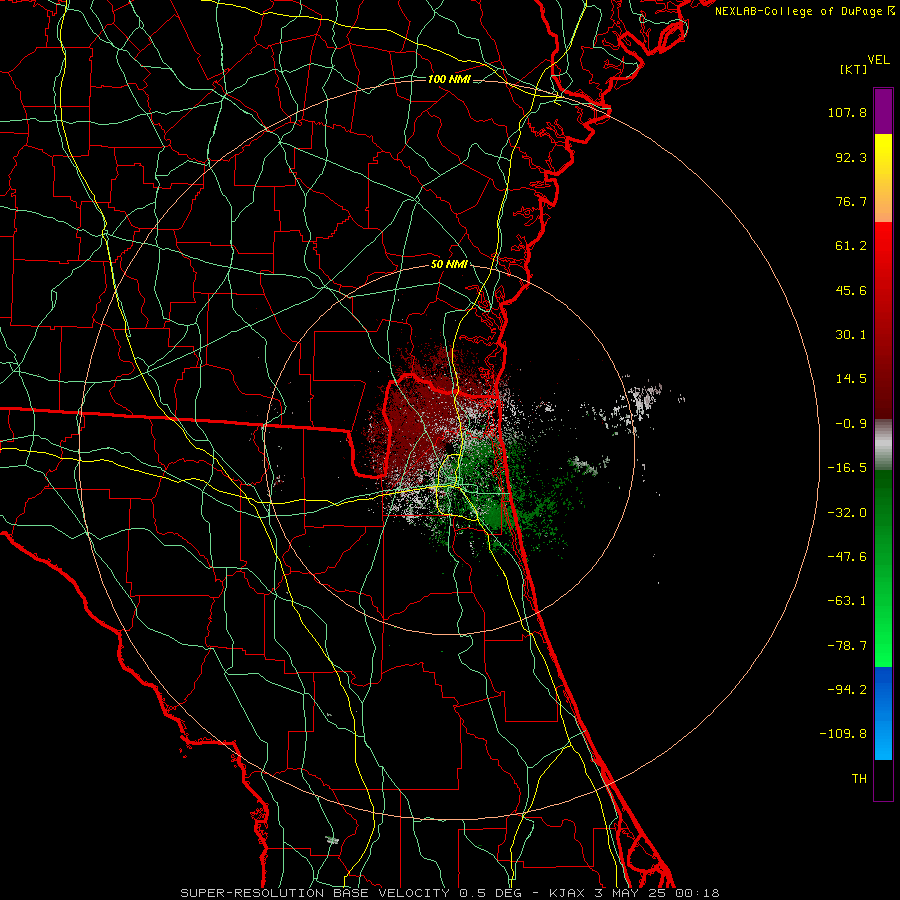Select the -109.8 legend value

[843, 734]
